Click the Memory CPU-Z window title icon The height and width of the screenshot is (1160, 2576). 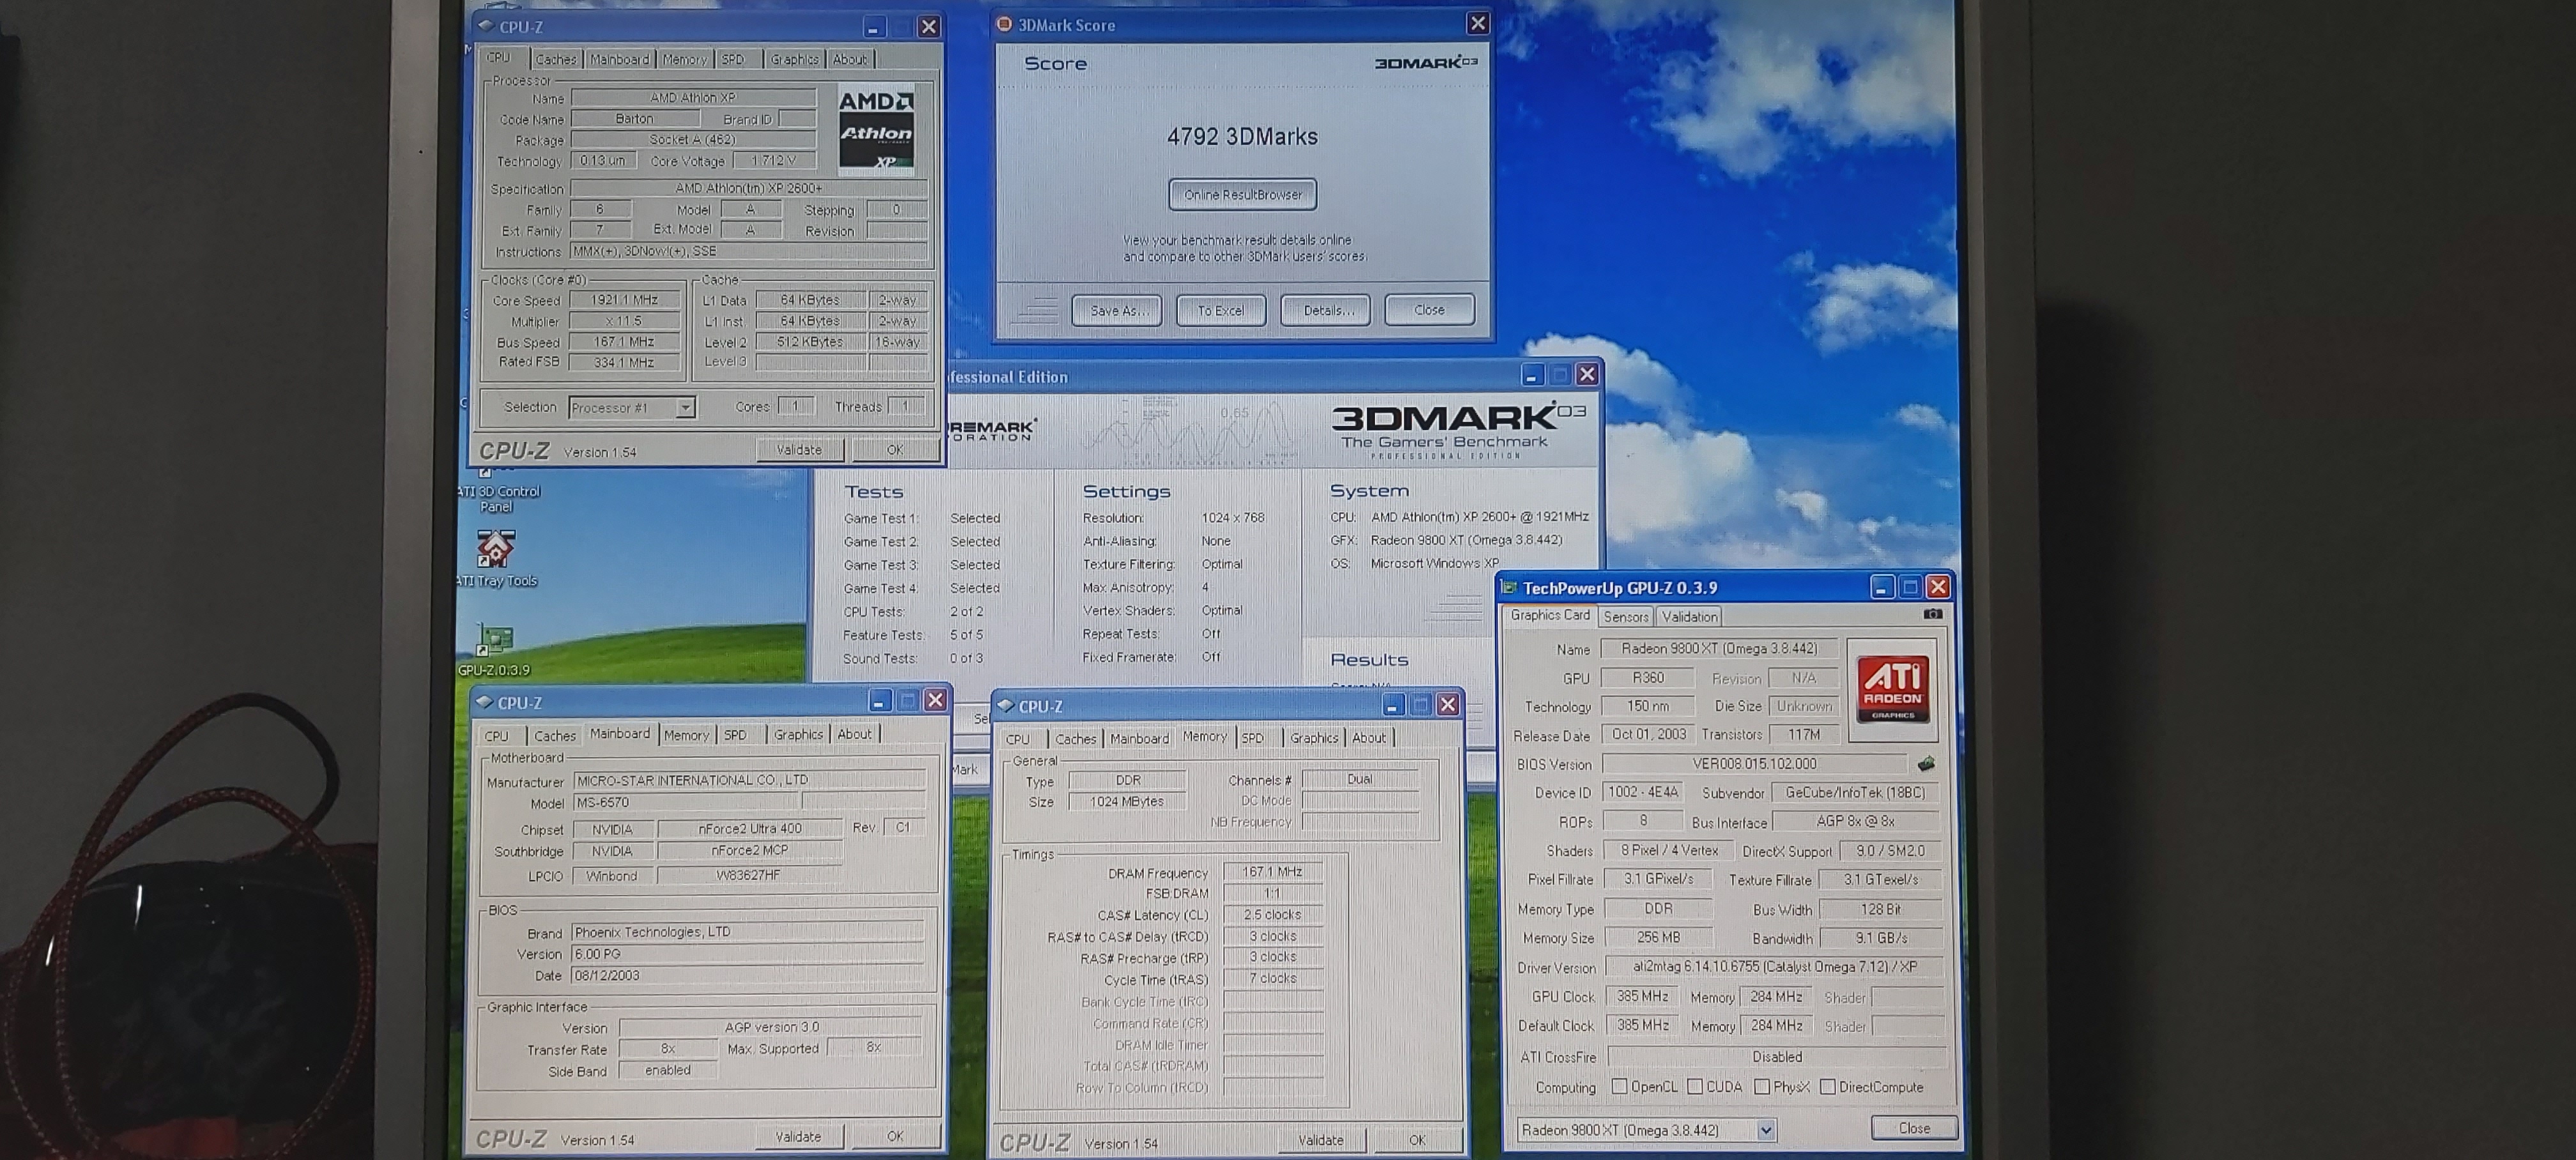tap(1005, 706)
